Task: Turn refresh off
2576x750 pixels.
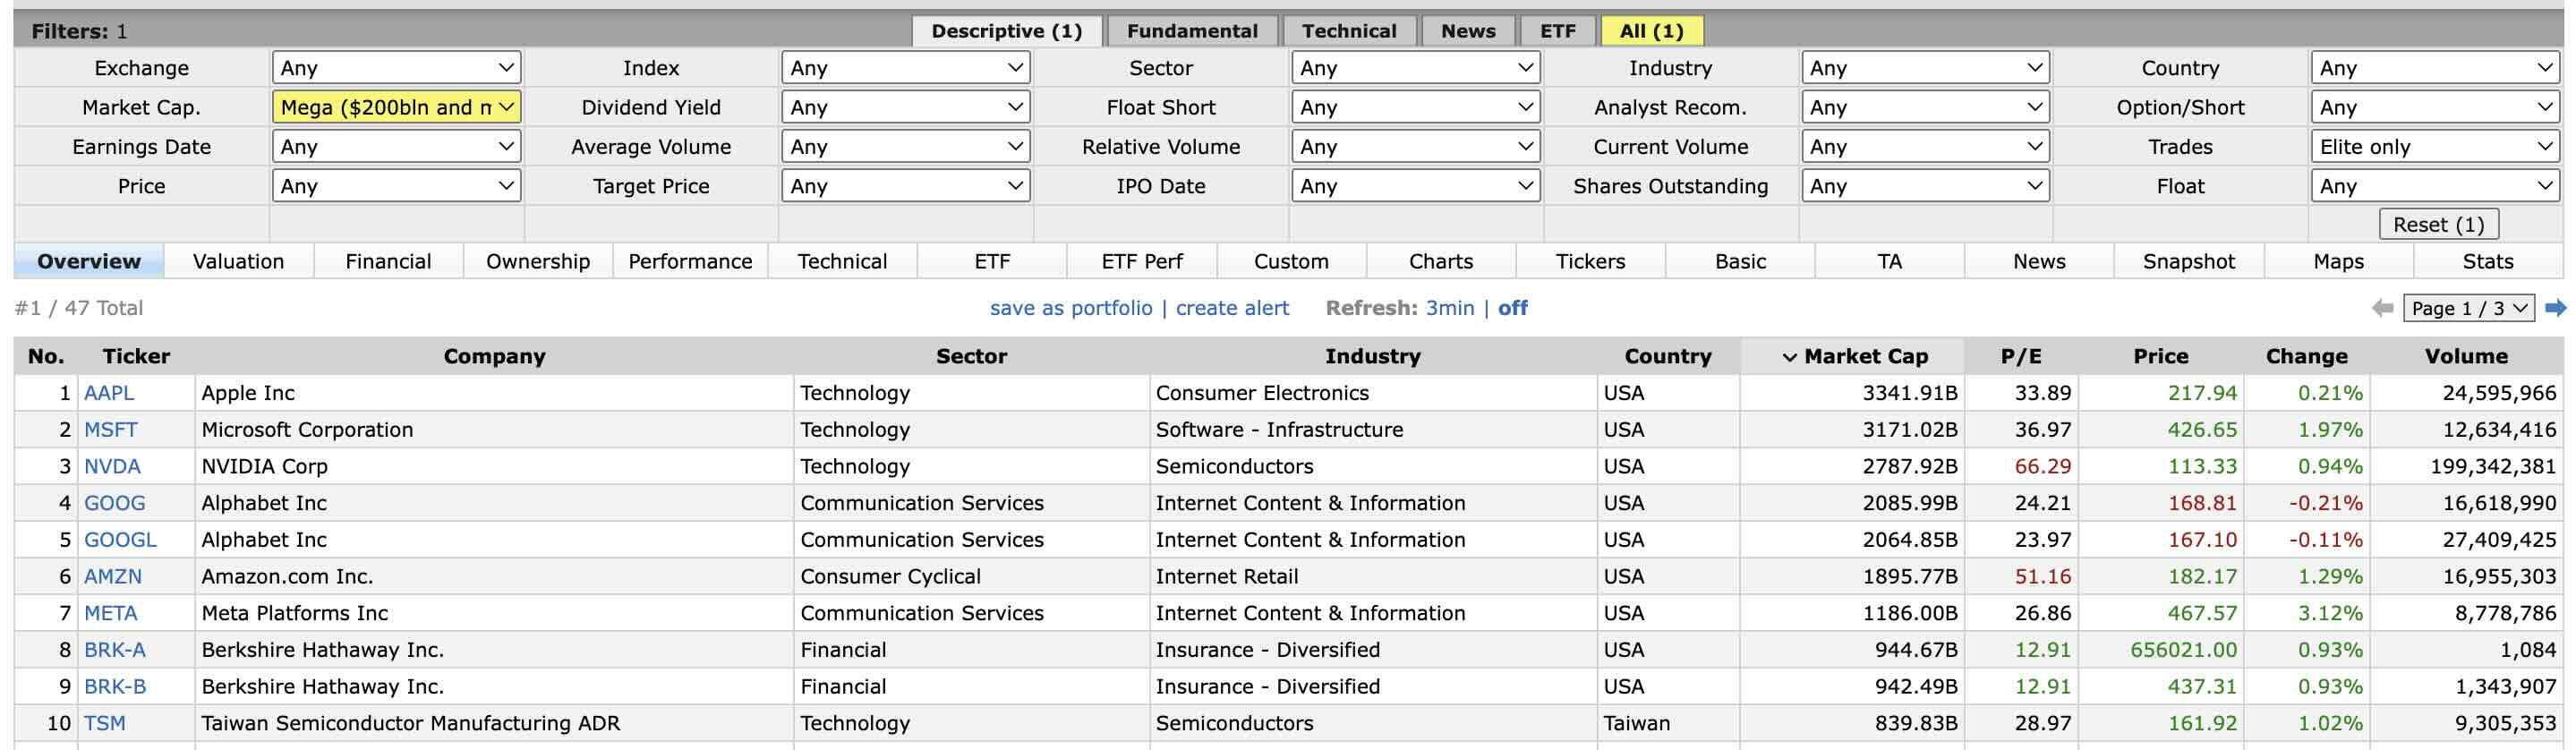Action: 1512,308
